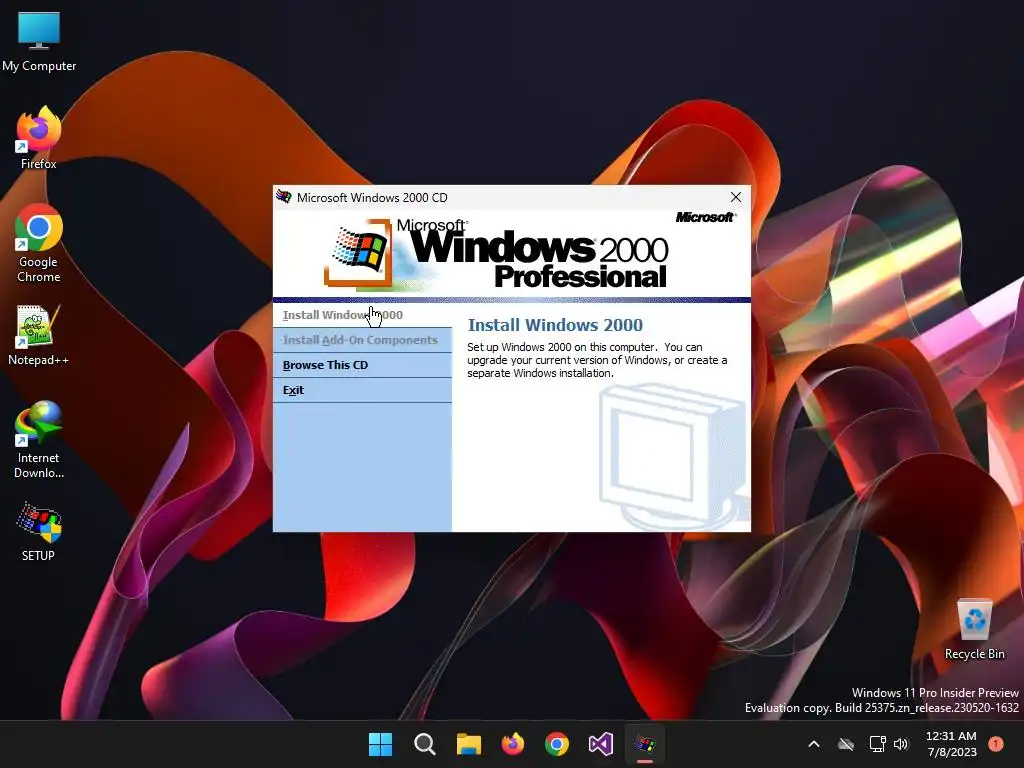Choose Install Add-On Components option

(362, 340)
